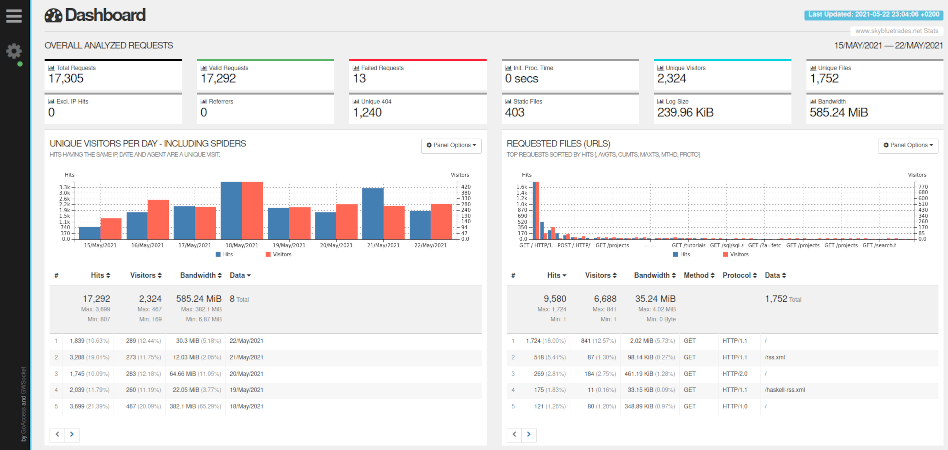Select the 22/May/2021 table row
Viewport: 948px width, 450px height.
(x=266, y=341)
